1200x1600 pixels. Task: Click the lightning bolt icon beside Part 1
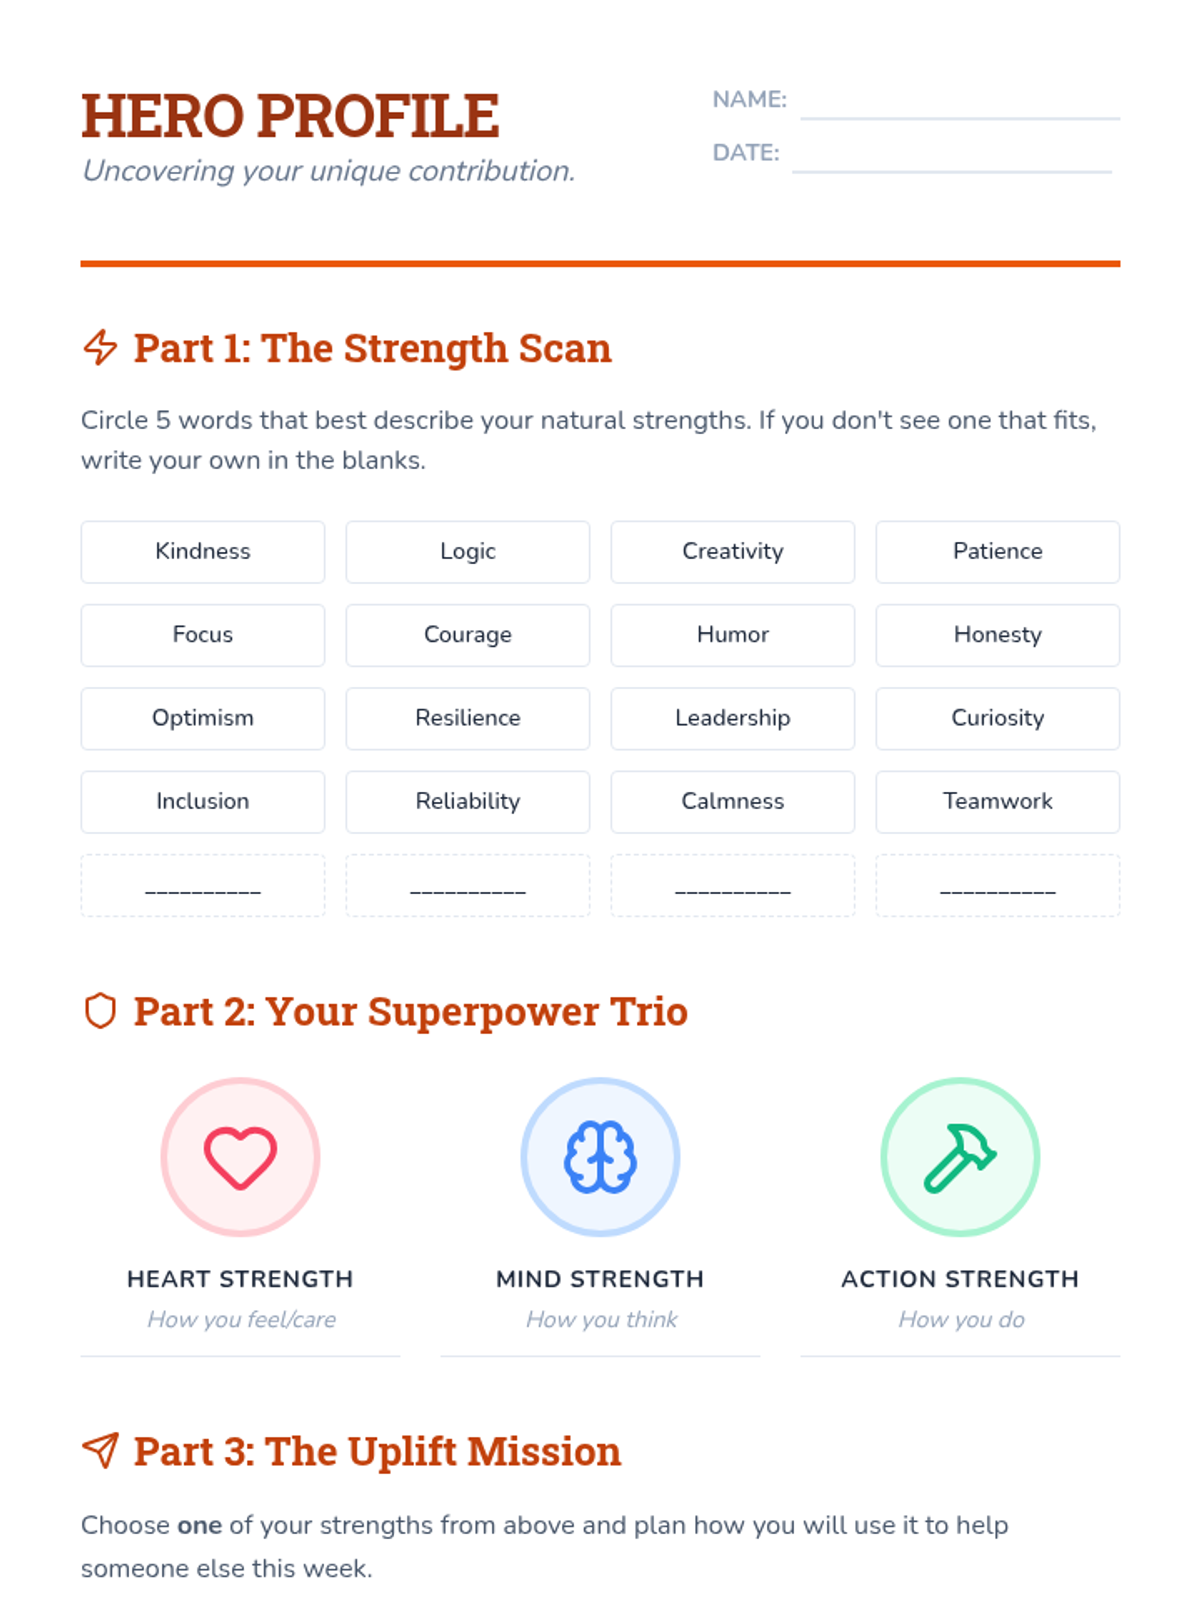[100, 348]
